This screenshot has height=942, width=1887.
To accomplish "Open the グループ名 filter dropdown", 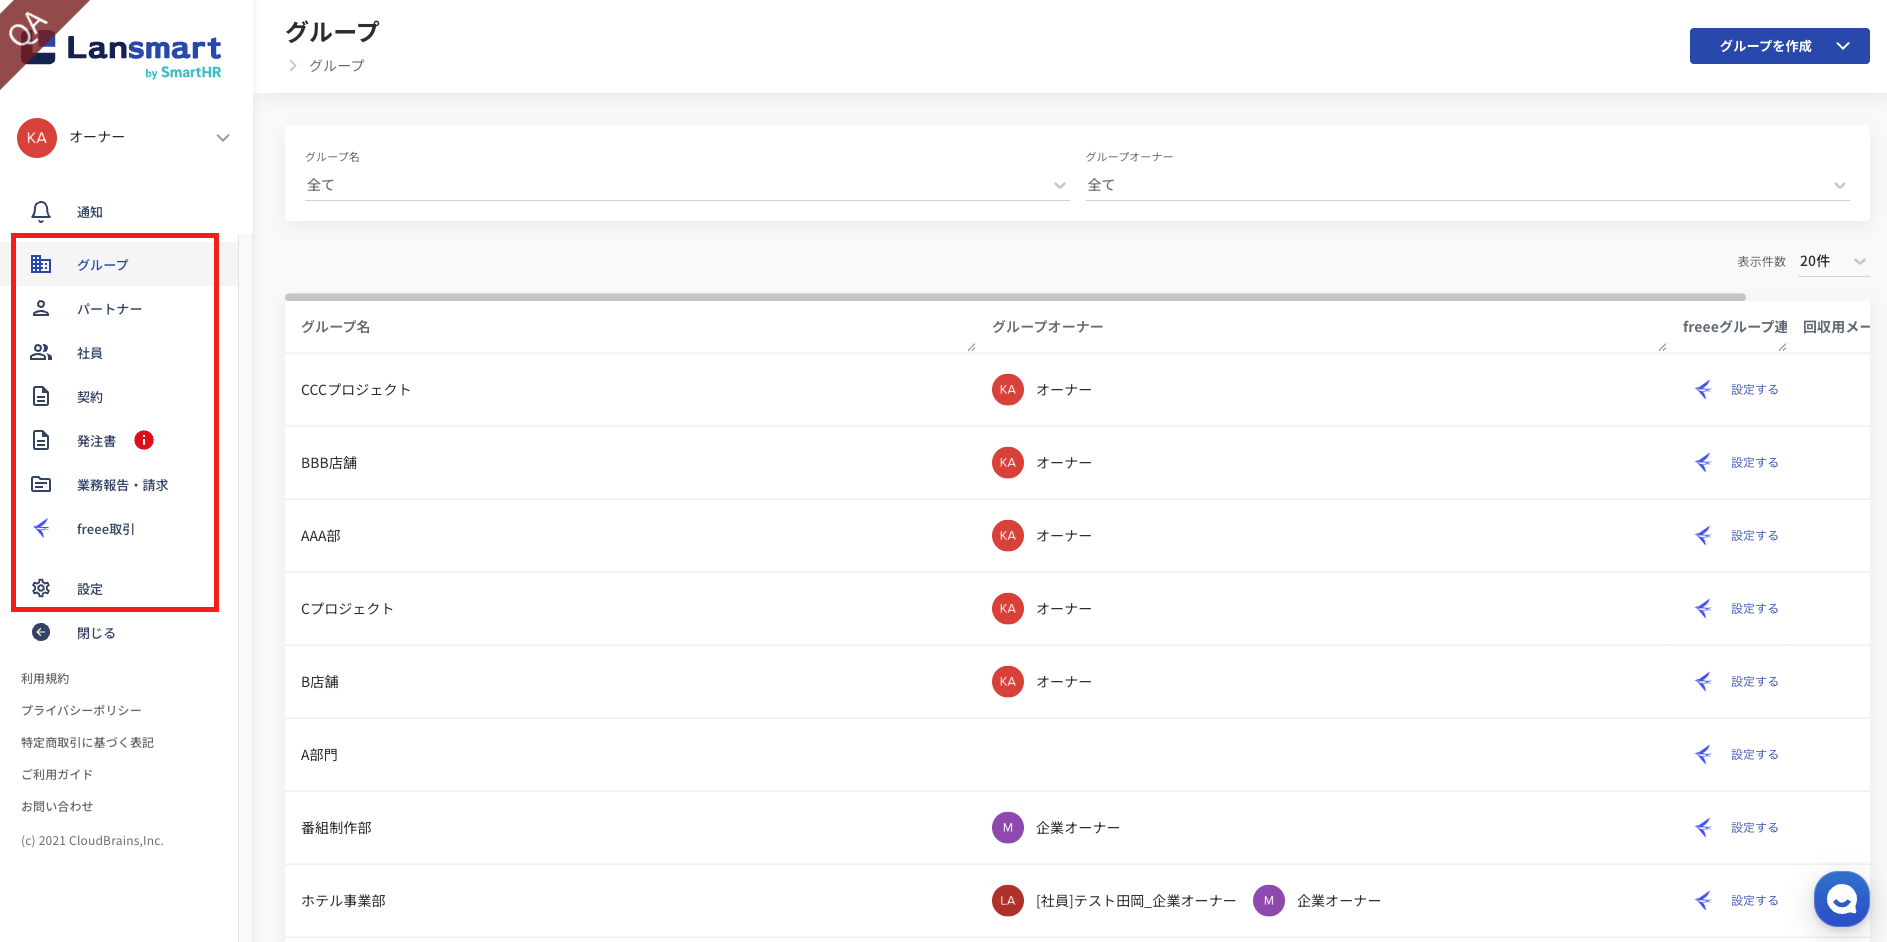I will pos(686,185).
